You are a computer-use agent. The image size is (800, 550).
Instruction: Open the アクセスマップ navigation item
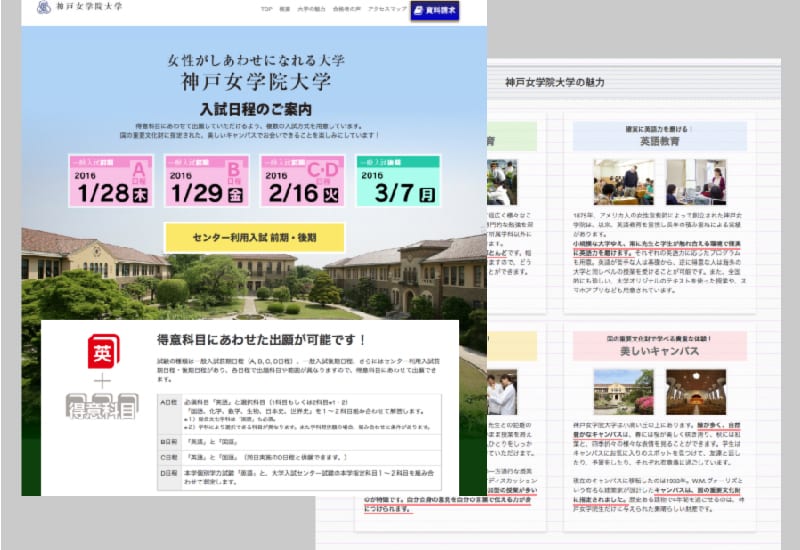[388, 9]
